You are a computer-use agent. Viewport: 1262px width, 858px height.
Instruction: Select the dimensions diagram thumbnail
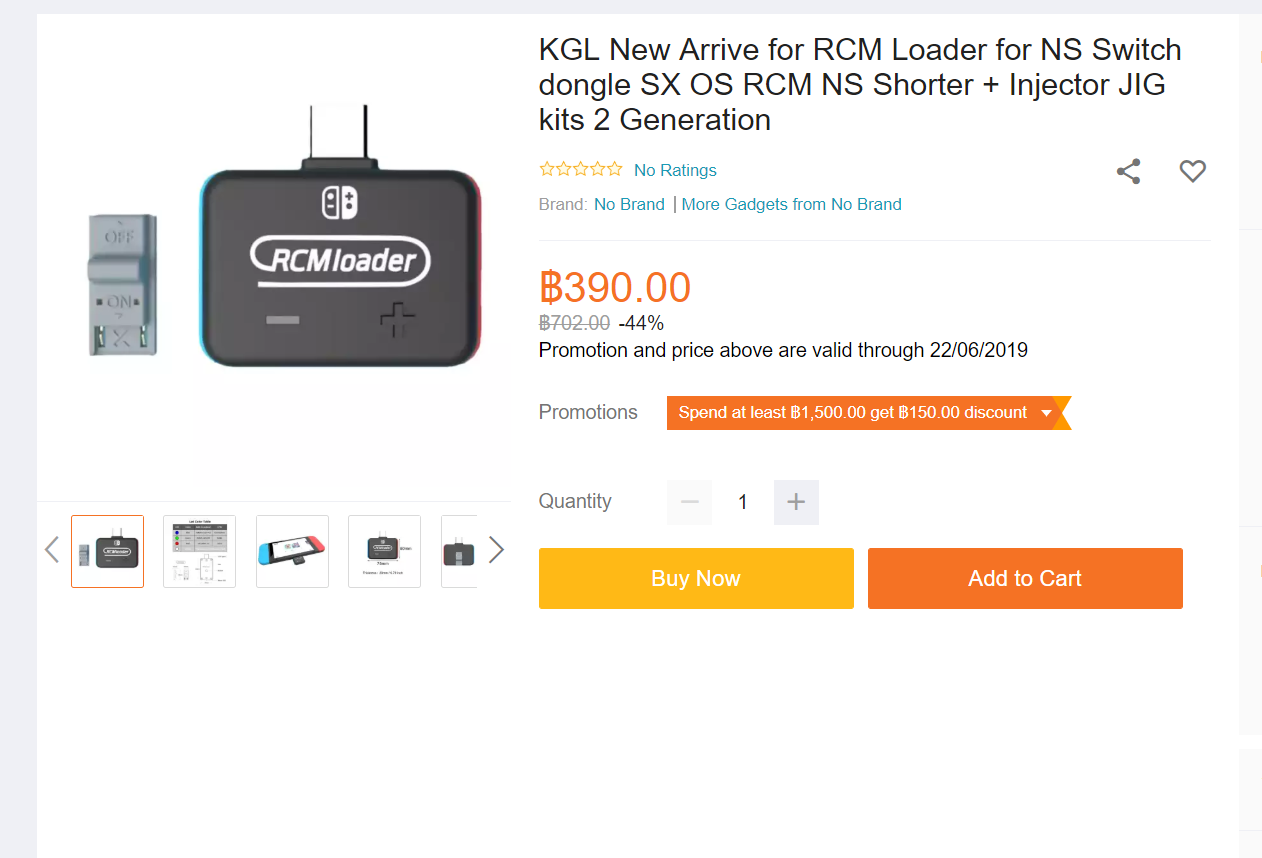pos(384,551)
